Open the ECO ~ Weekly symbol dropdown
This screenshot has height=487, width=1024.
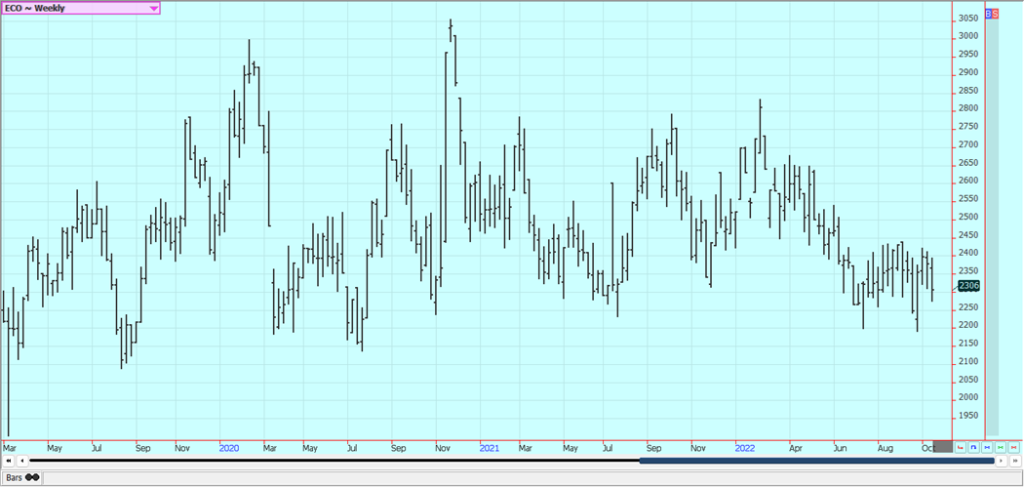[x=80, y=8]
